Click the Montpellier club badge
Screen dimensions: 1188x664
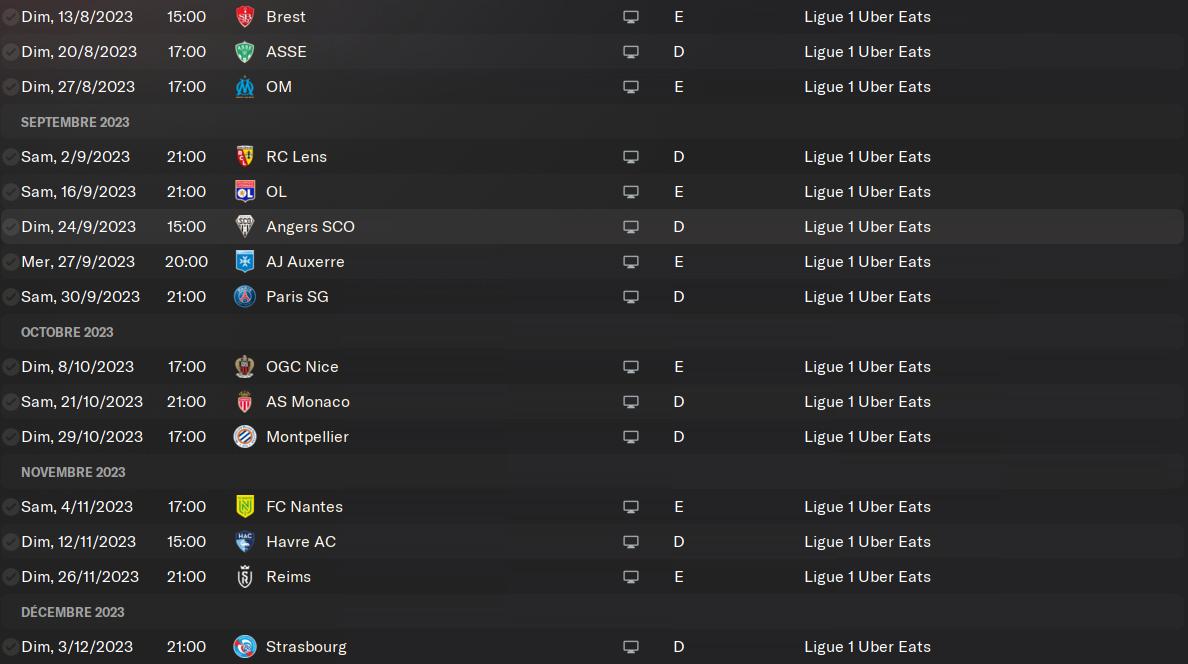[x=244, y=437]
